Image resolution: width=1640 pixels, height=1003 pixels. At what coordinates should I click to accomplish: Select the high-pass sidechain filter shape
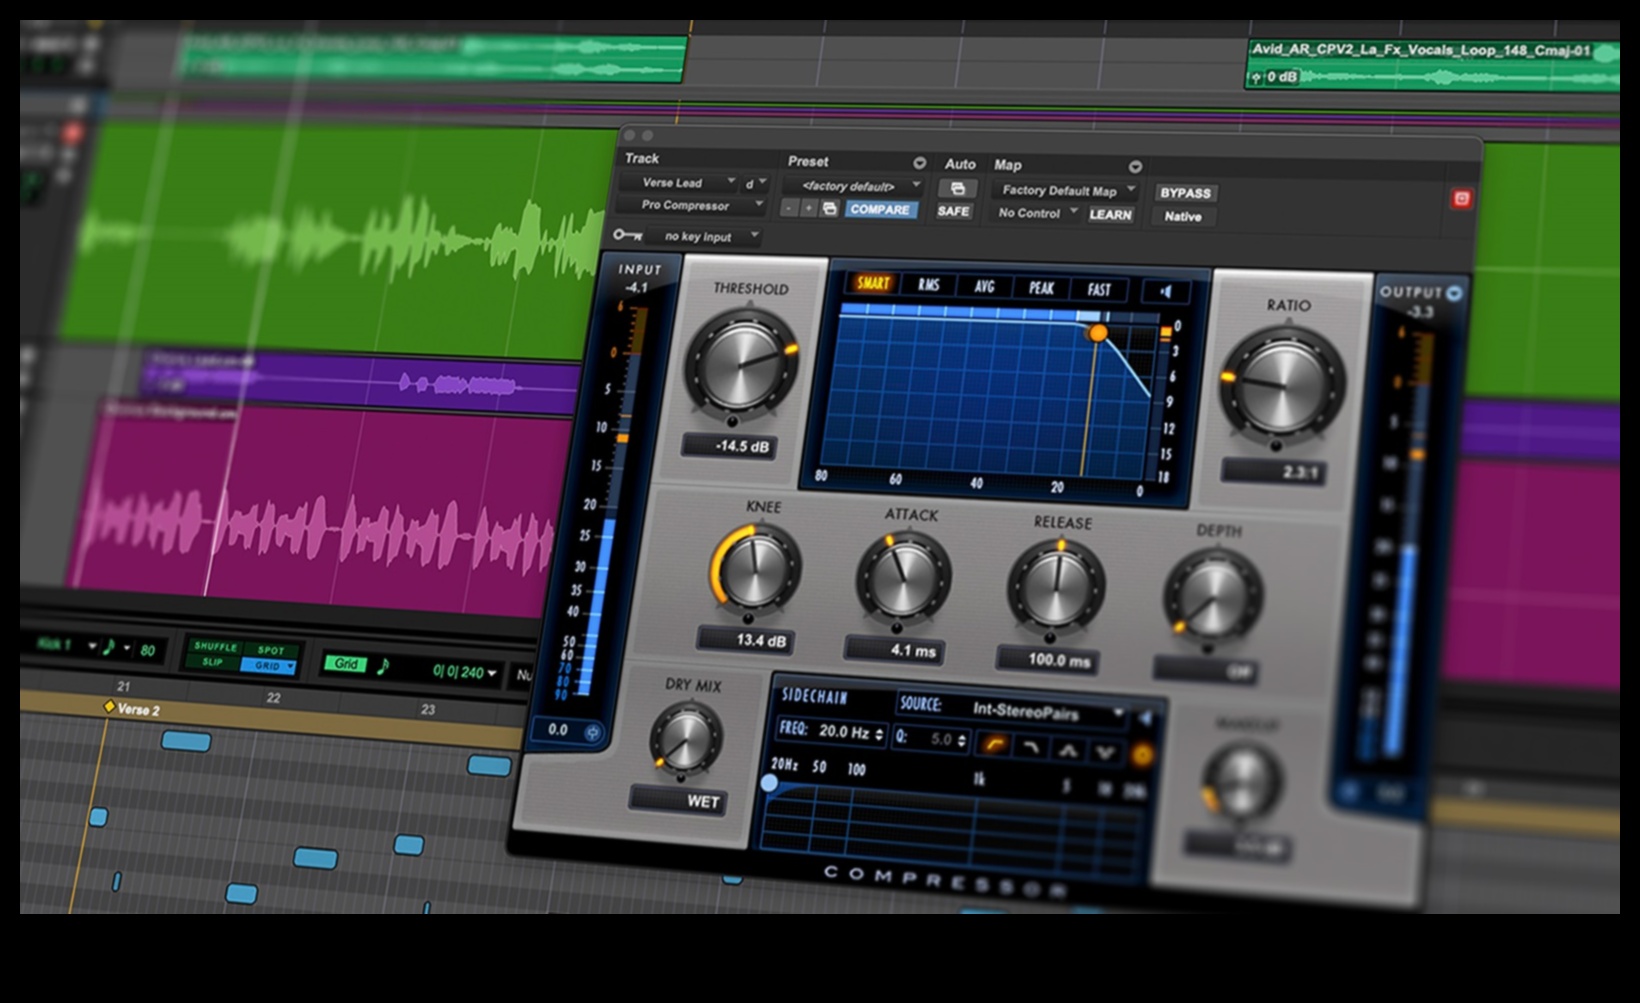(994, 744)
